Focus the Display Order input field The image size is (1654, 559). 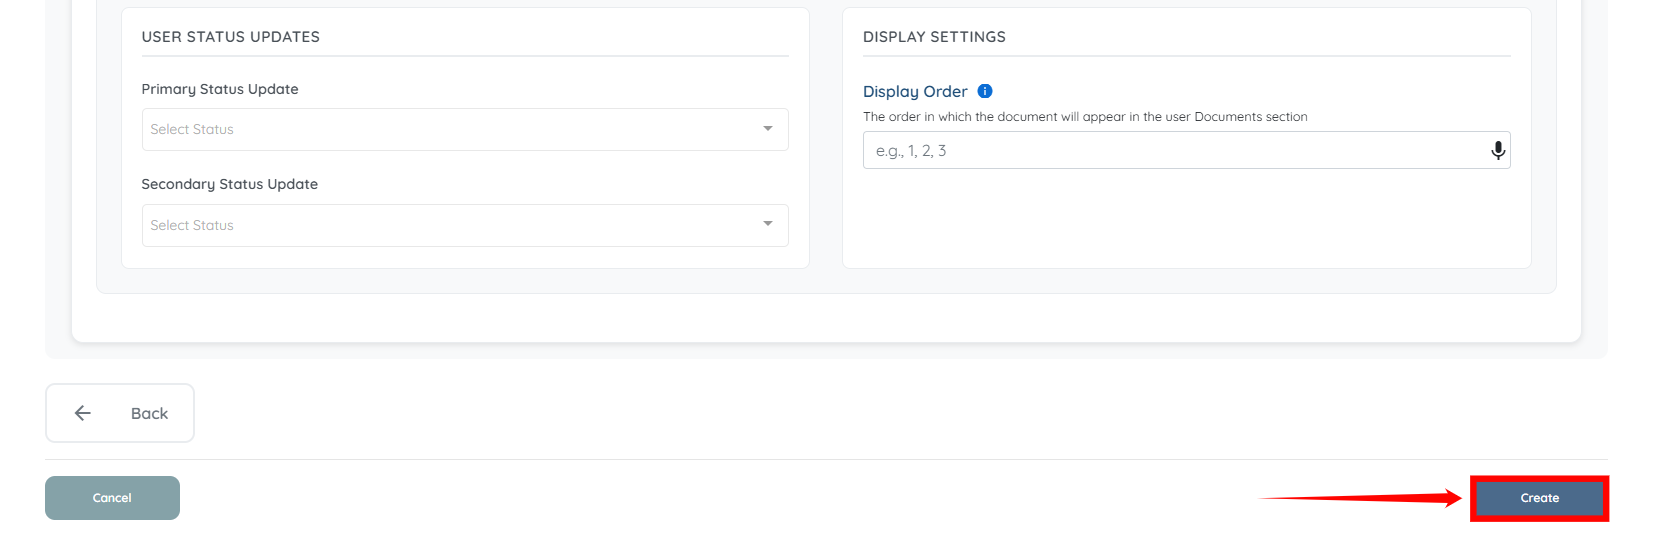(x=1170, y=151)
